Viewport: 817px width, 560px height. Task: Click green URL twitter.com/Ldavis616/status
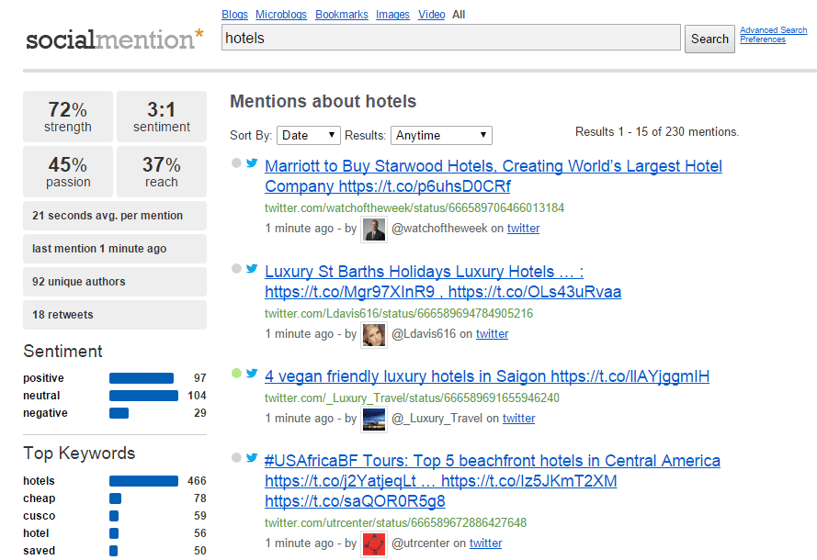pyautogui.click(x=399, y=314)
